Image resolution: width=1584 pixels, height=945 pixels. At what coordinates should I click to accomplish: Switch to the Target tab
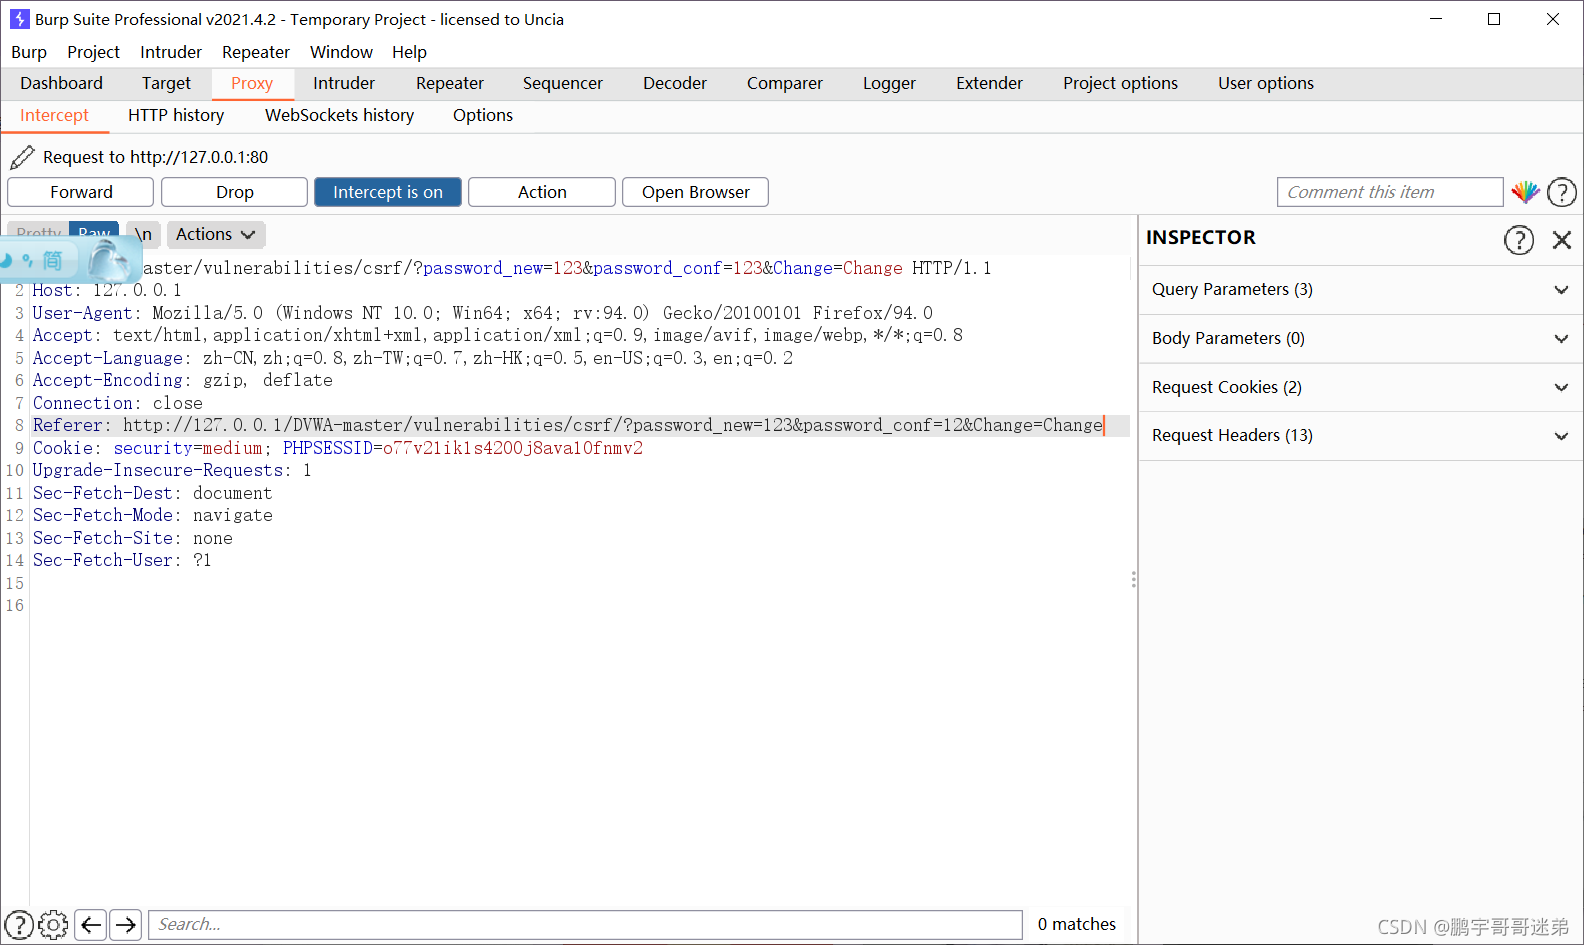[x=166, y=83]
